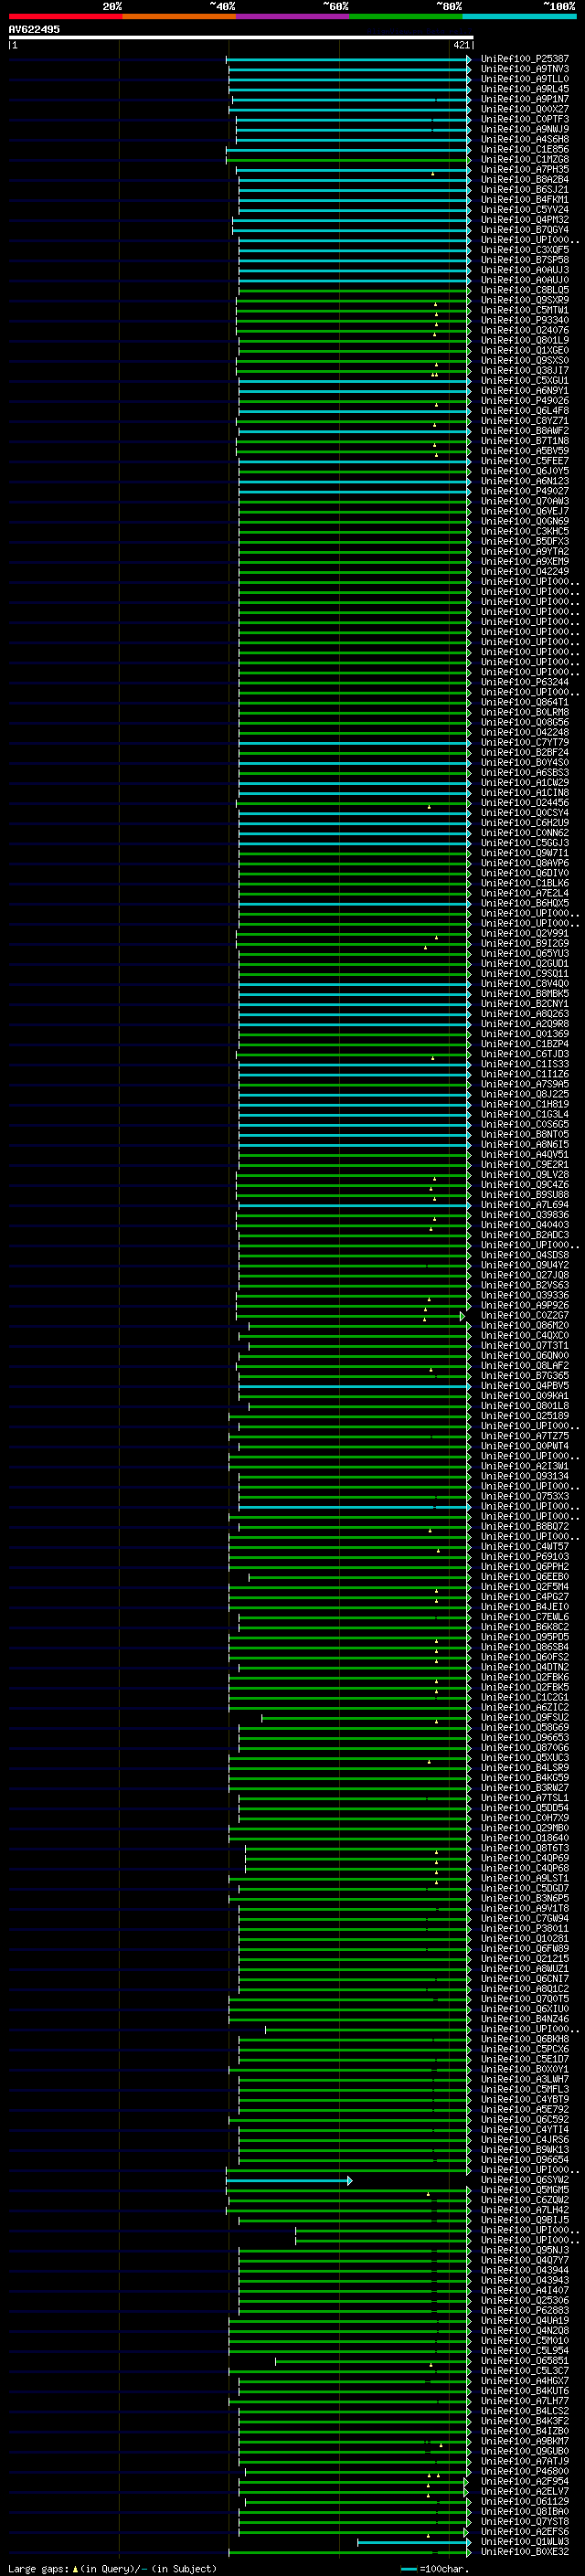Select the UniRef100_Q09KA1 label
Screen dimensions: 585x2576
tap(525, 1396)
